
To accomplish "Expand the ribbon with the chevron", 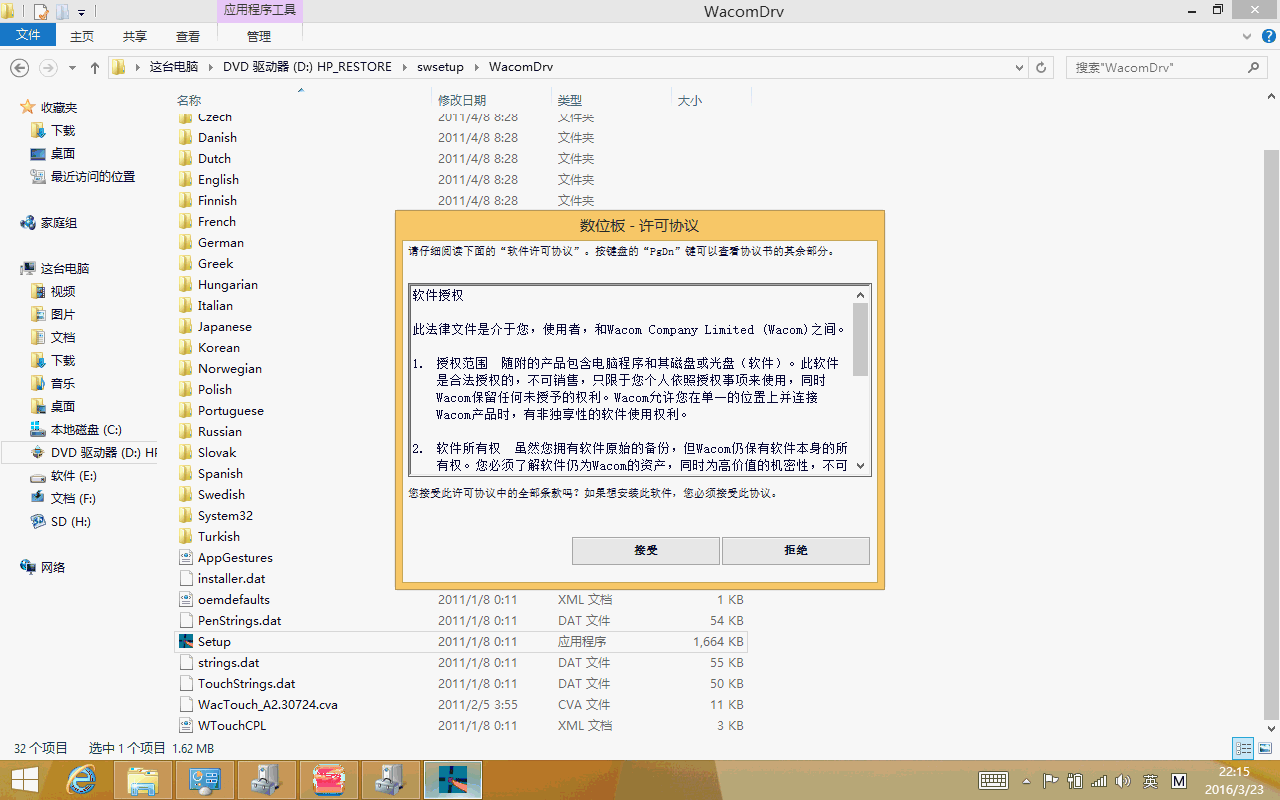I will click(x=1247, y=36).
